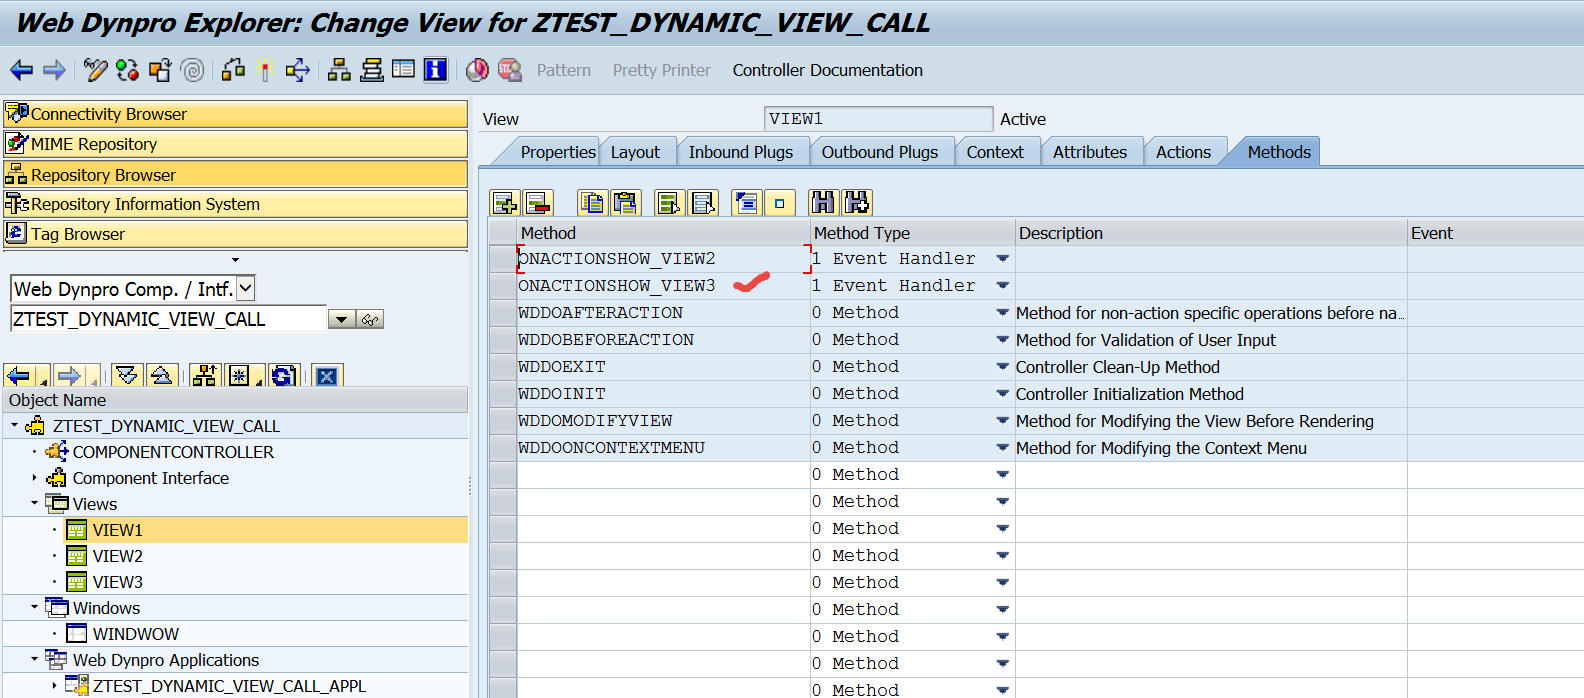Click Controller Documentation button

click(x=827, y=70)
